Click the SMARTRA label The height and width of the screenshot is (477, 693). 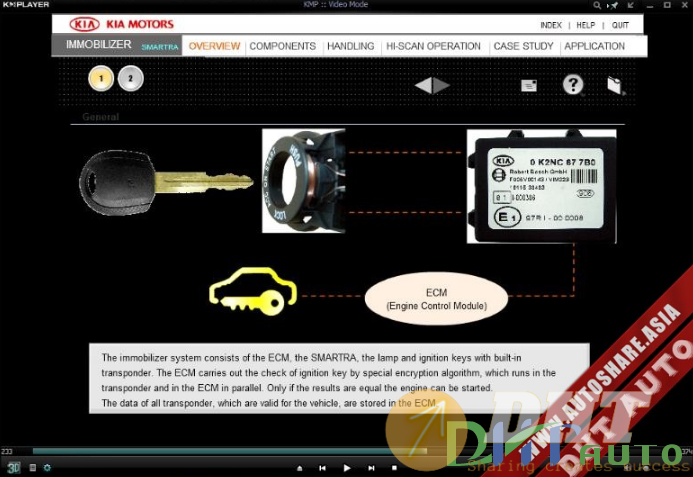tap(160, 47)
